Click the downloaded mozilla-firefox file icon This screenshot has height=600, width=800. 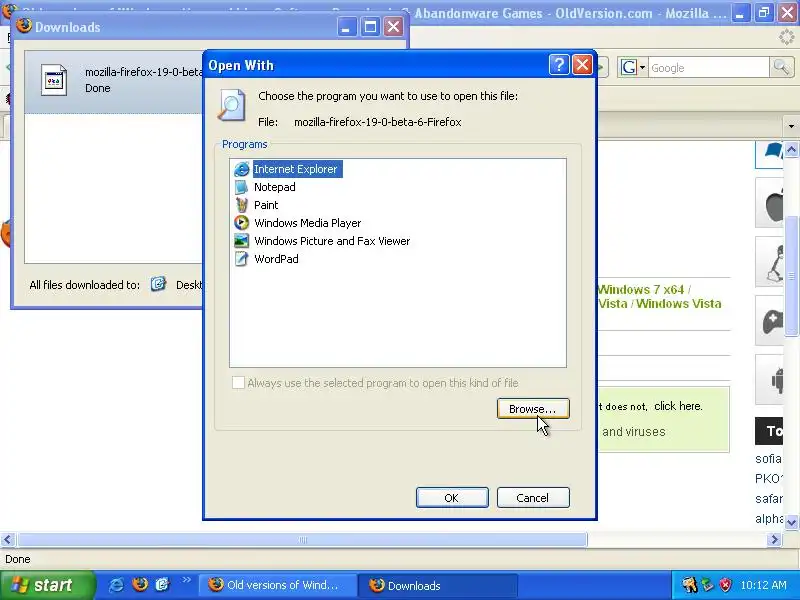click(54, 80)
